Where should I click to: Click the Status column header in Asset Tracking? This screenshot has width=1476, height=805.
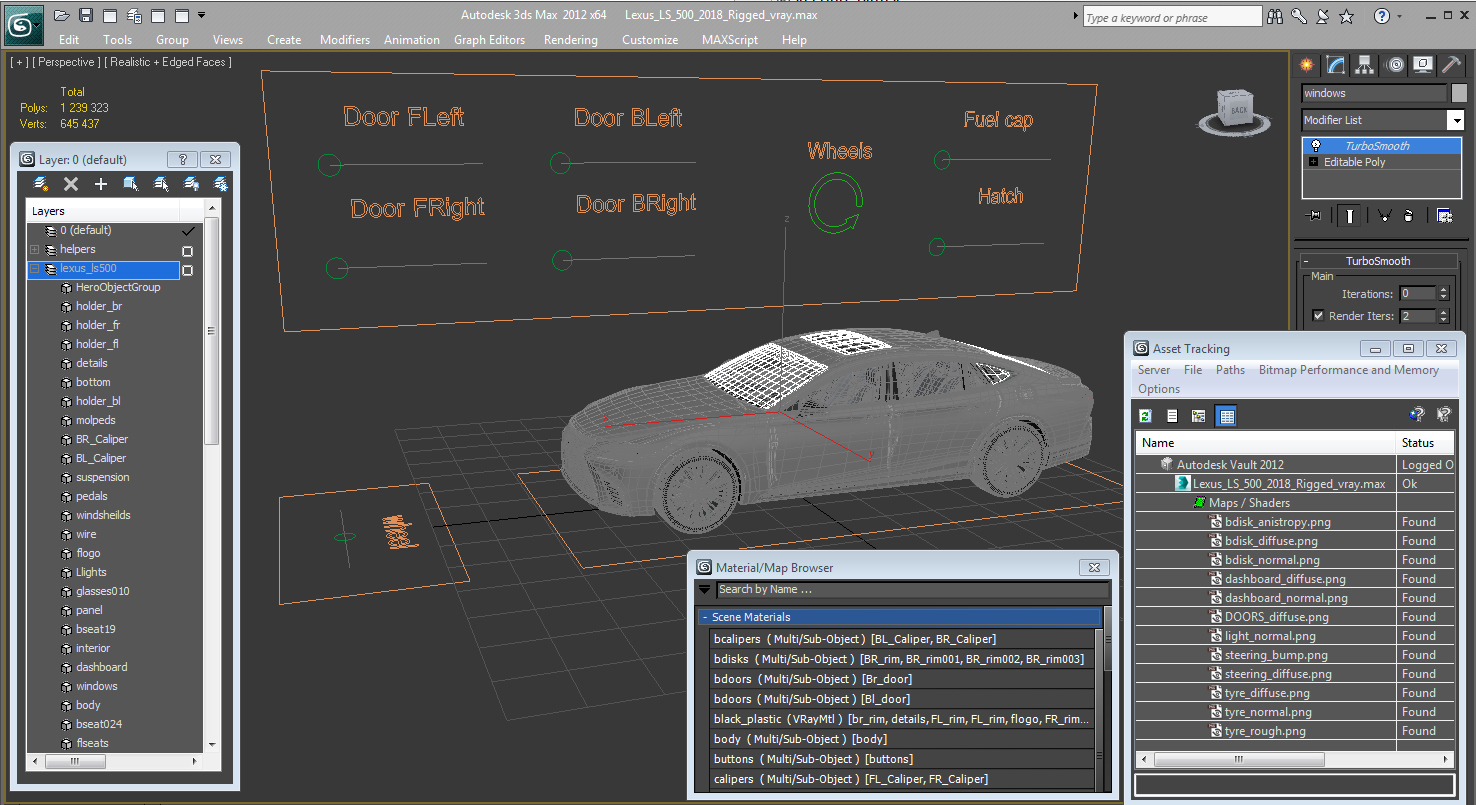1426,443
